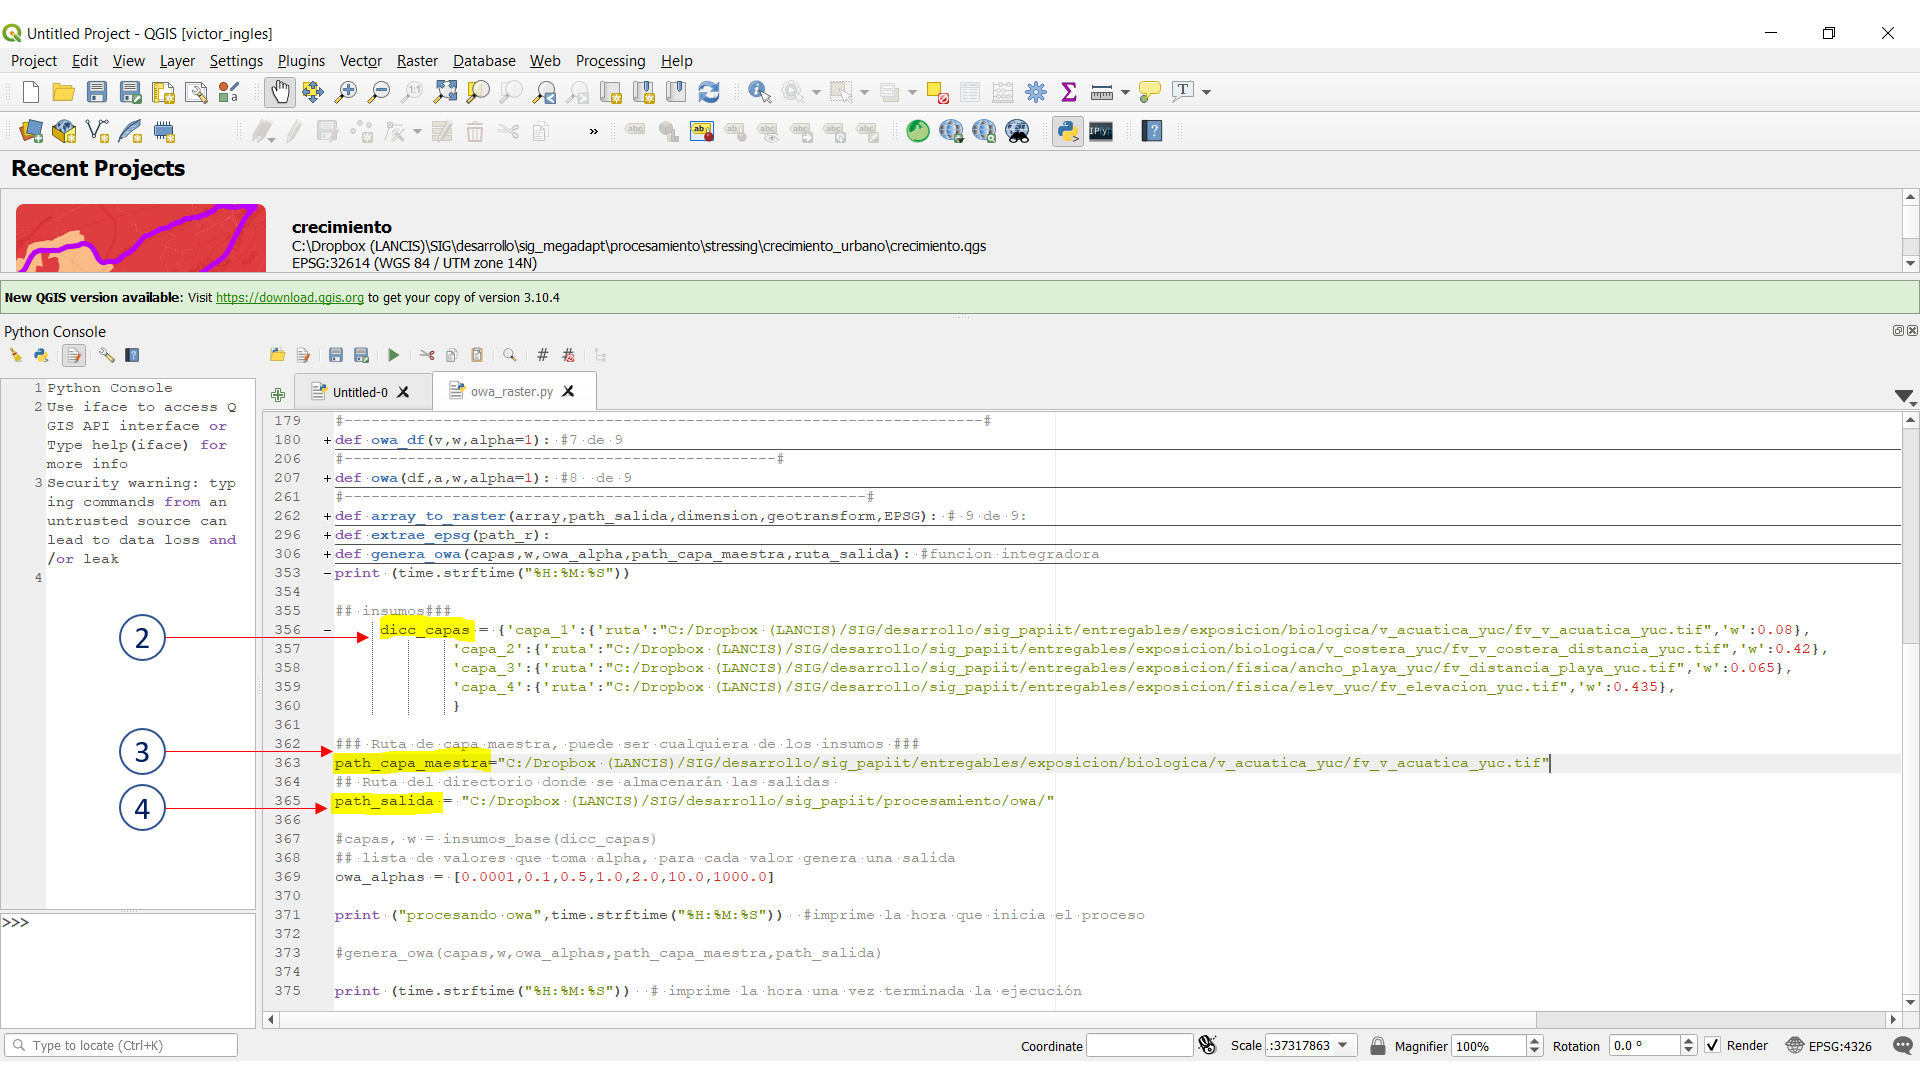This screenshot has width=1920, height=1080.
Task: Expand fold for def array_to_raster
Action: pyautogui.click(x=327, y=516)
